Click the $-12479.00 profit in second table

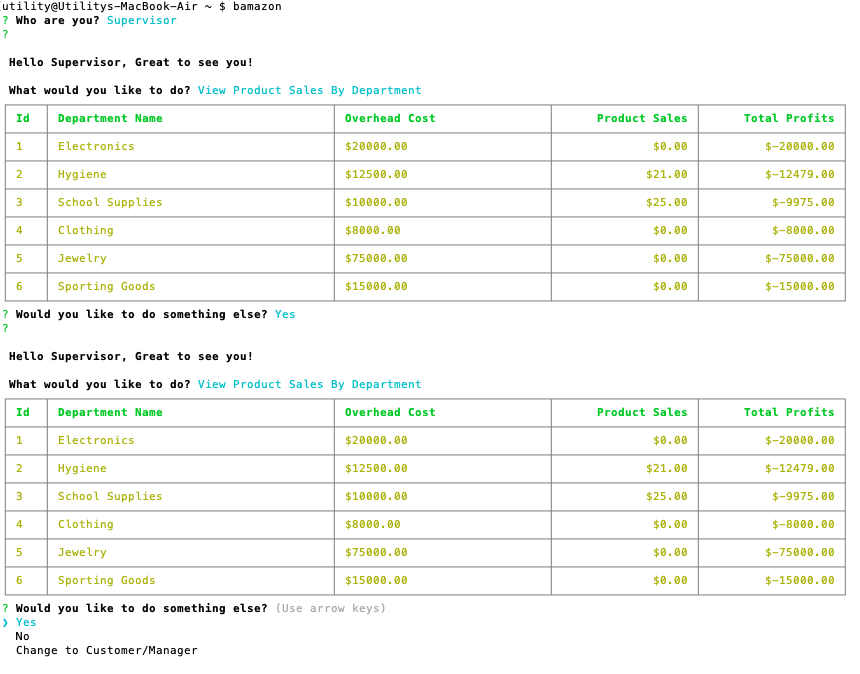coord(799,468)
